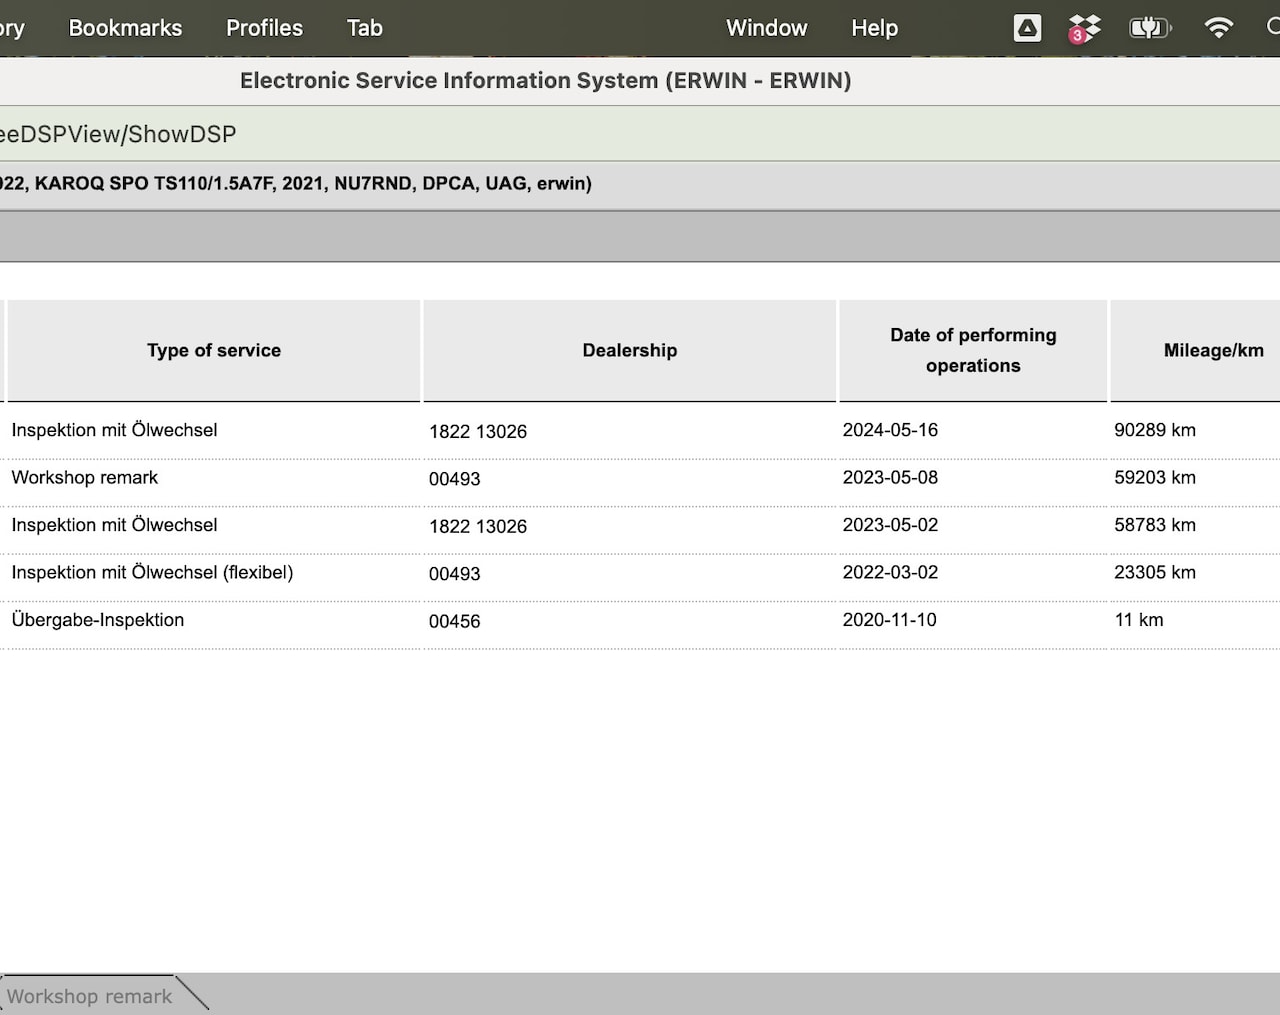Click the Type of service column header
This screenshot has height=1015, width=1280.
(213, 350)
